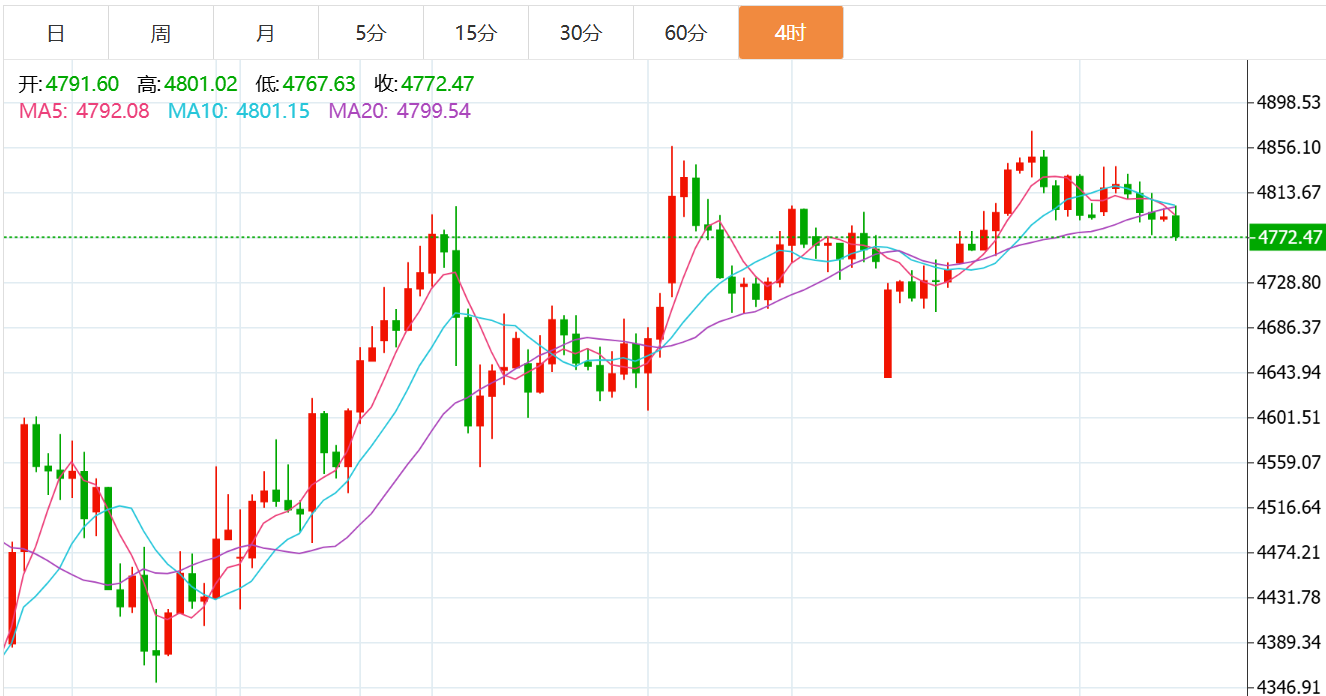Click the closing price value 4772.47 in header
Screen dimensions: 1326x696
[437, 85]
